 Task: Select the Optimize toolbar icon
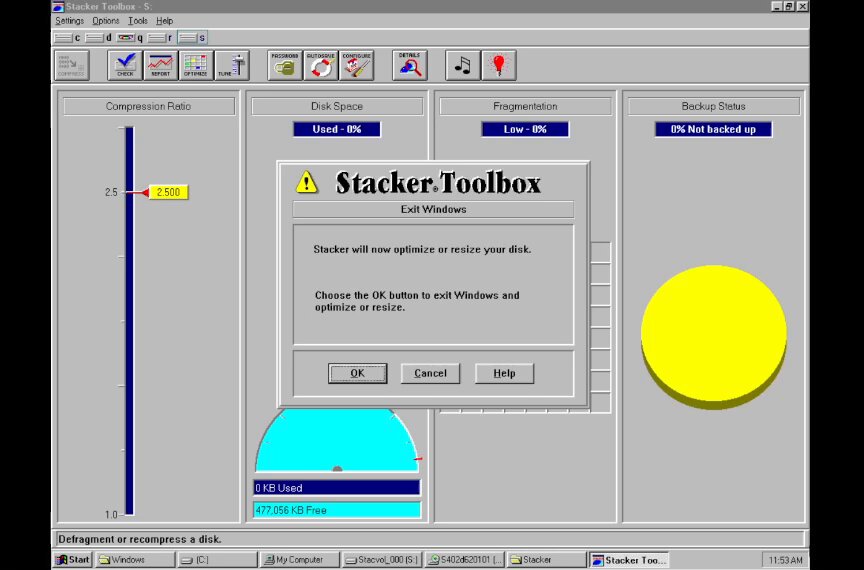(x=196, y=66)
